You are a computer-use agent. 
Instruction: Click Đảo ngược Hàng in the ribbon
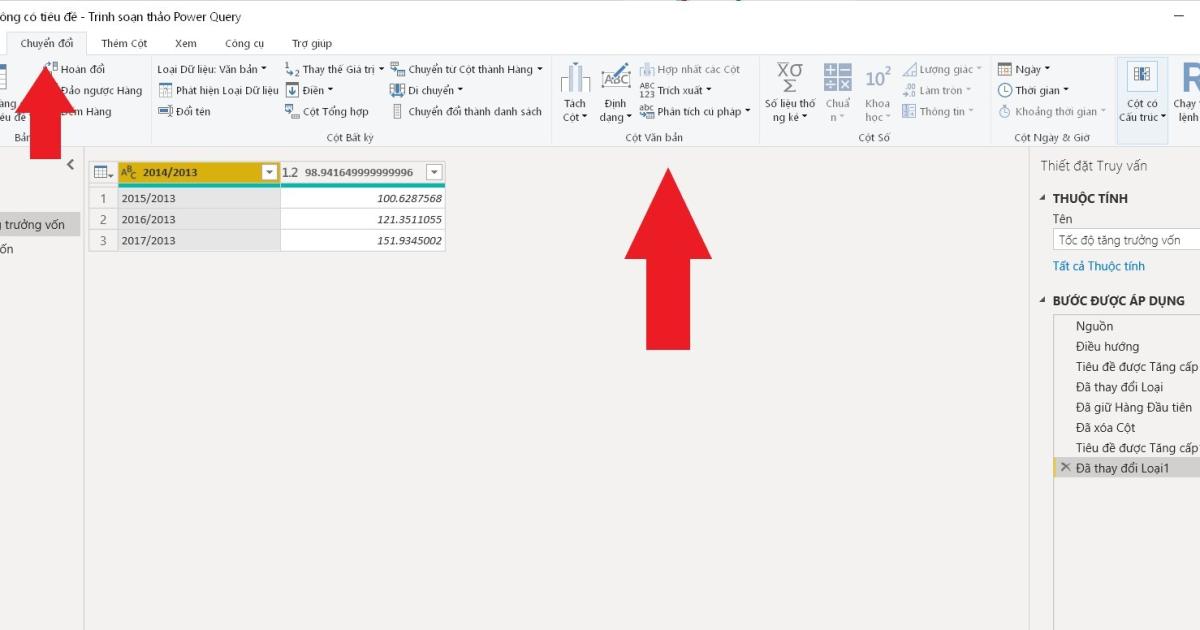pos(101,90)
